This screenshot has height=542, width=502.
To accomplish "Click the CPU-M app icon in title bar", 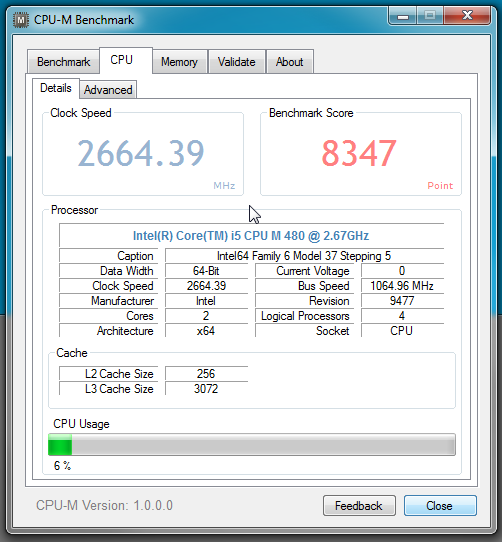I will coord(21,20).
